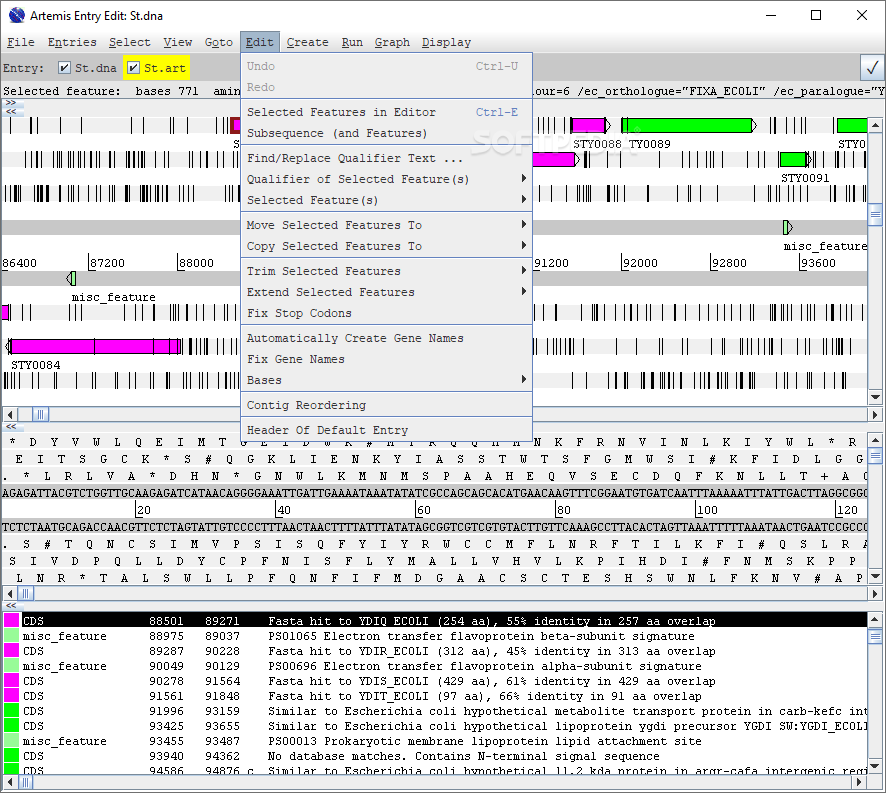Choose Header Of Default Entry
886x793 pixels.
(386, 430)
